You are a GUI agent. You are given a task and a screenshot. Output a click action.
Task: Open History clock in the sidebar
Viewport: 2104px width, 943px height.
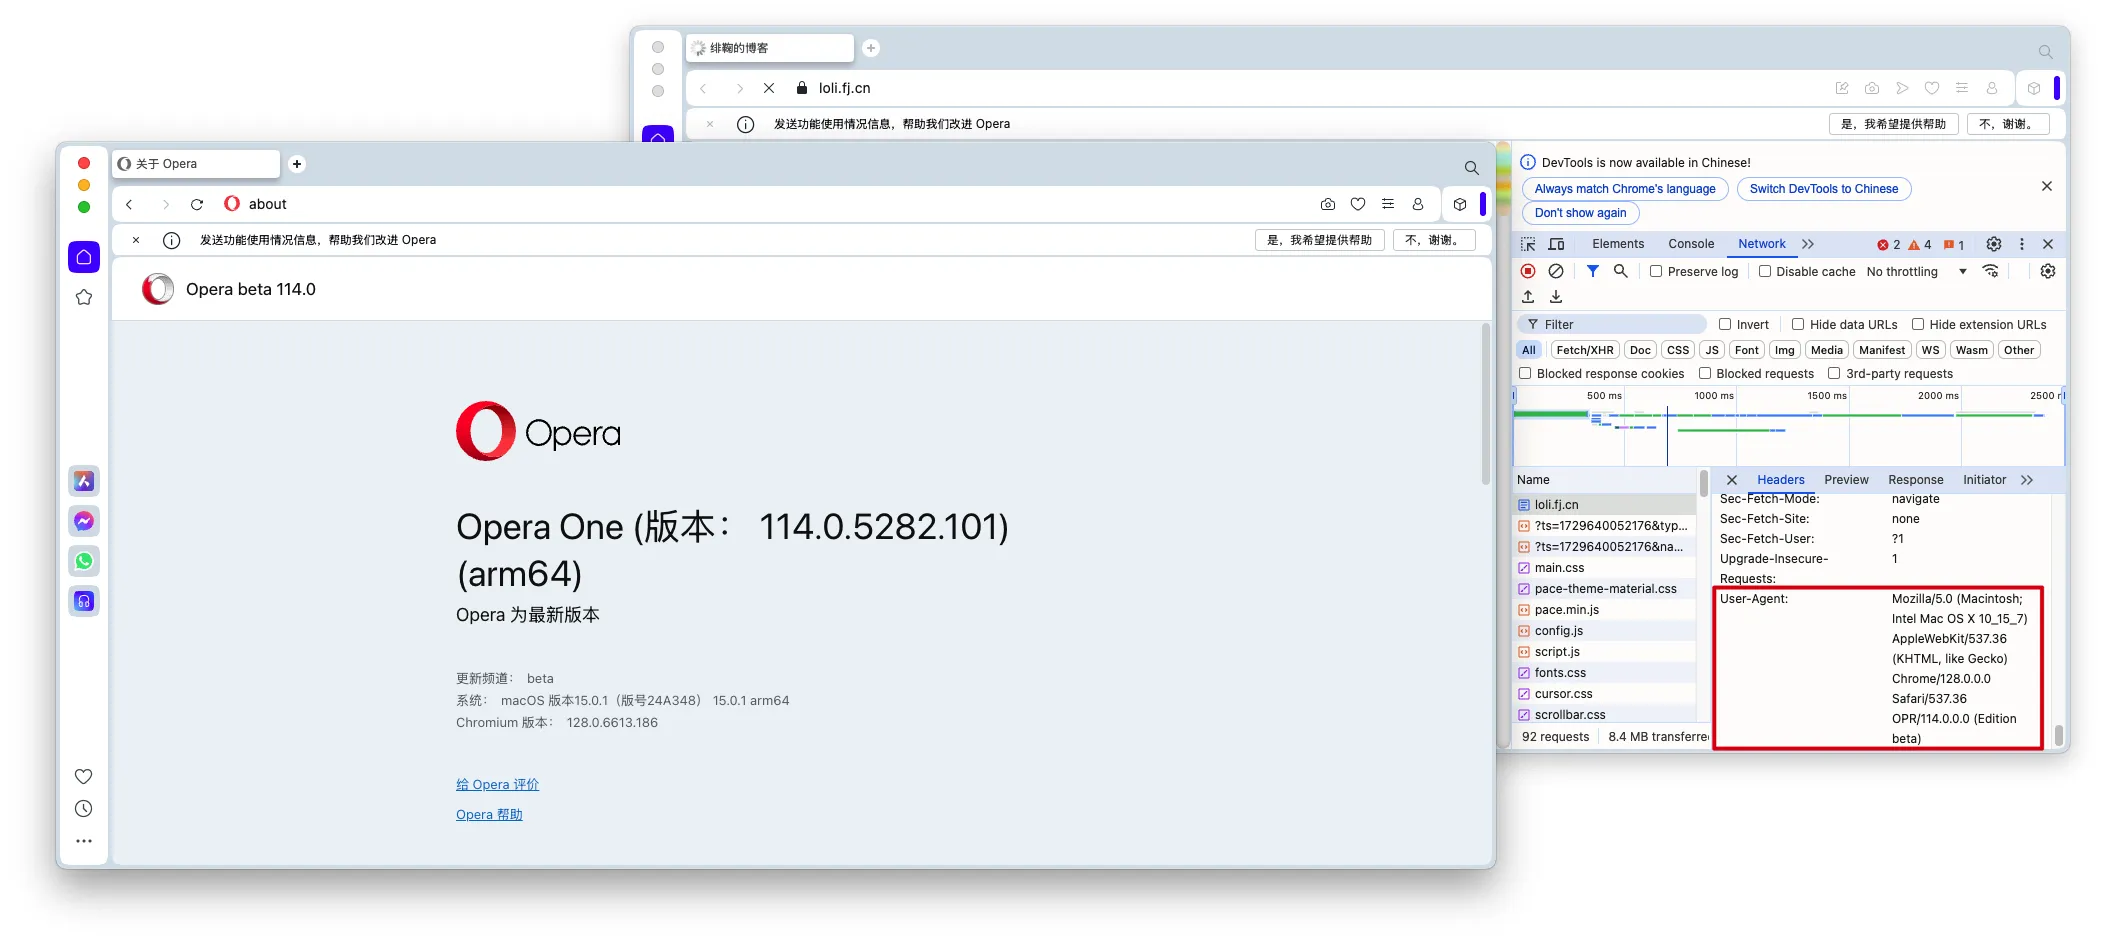click(x=84, y=809)
